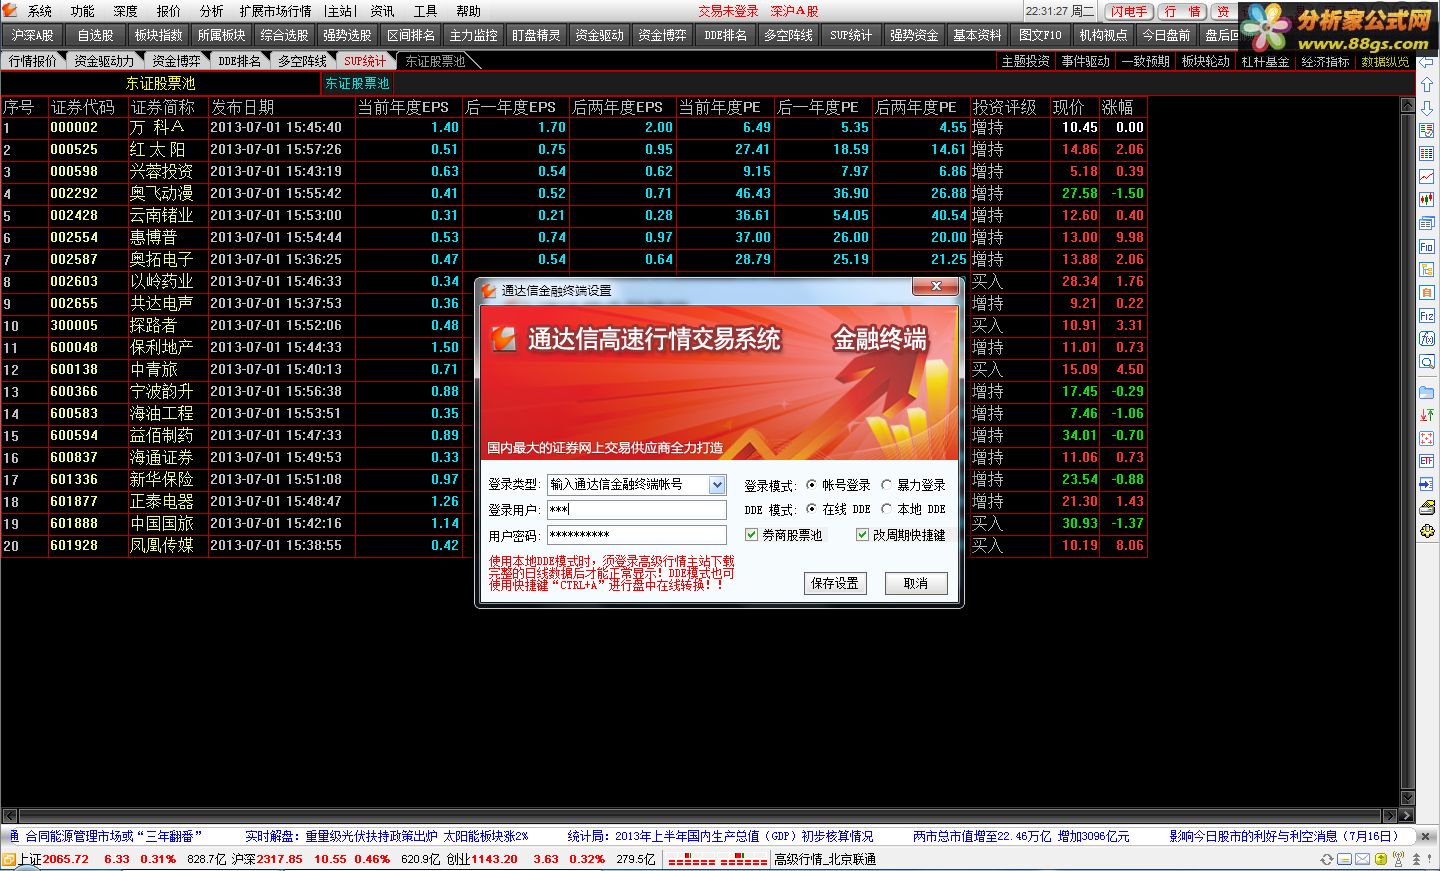The height and width of the screenshot is (871, 1440).
Task: Click the red-green up/down arrows sidebar icon
Action: (1427, 415)
